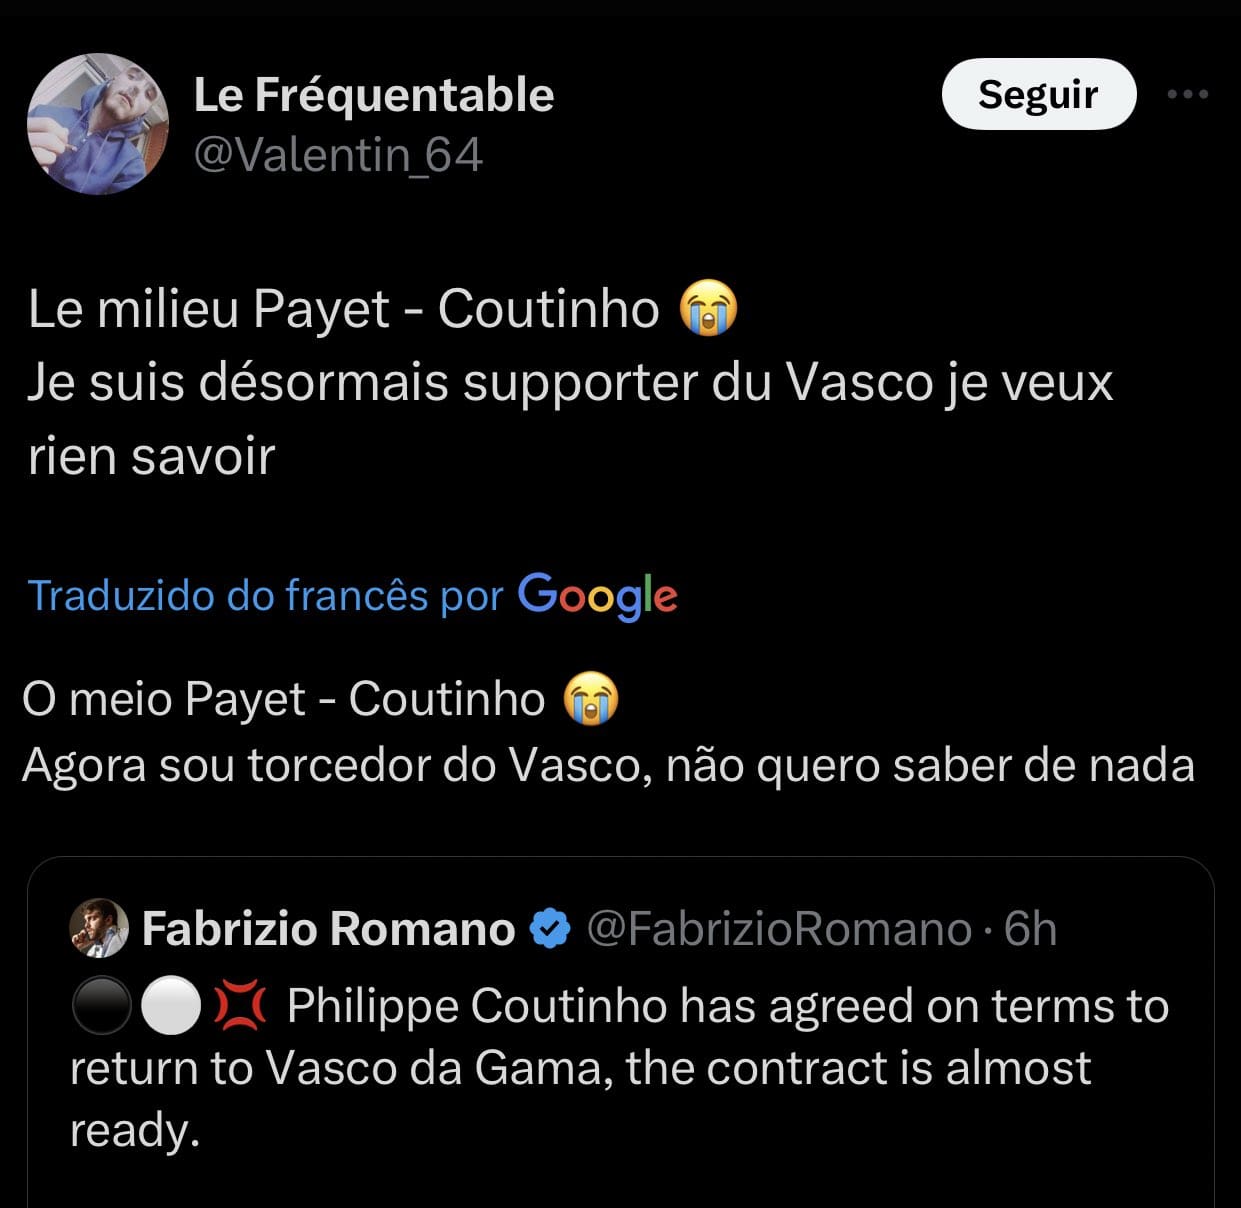Open the @FabrizioRomano handle

[778, 929]
